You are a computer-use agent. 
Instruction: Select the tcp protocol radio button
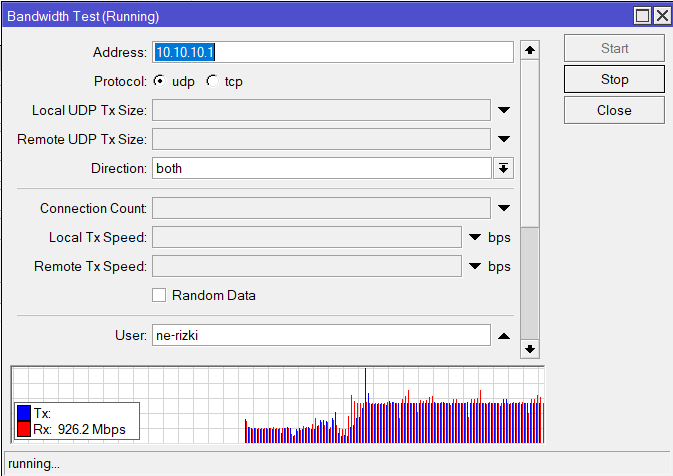pos(212,81)
